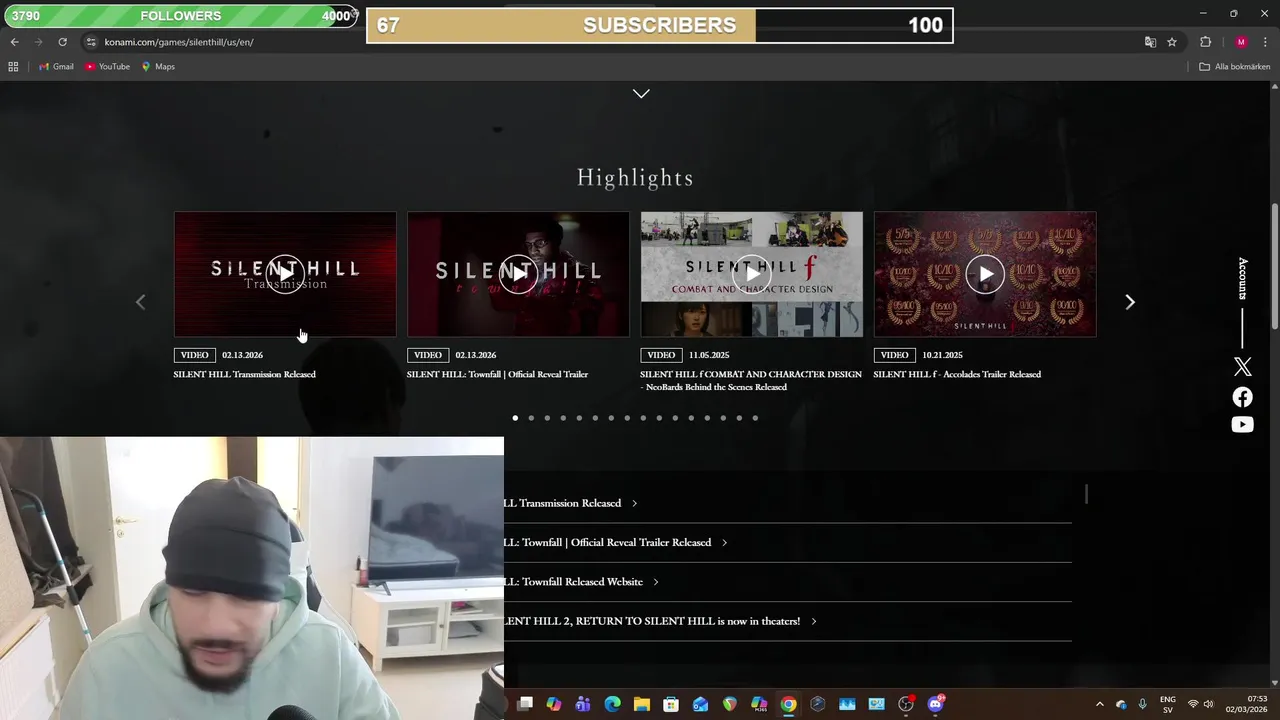Open the 'Townfall Released Website' news row
This screenshot has width=1280, height=720.
(788, 582)
